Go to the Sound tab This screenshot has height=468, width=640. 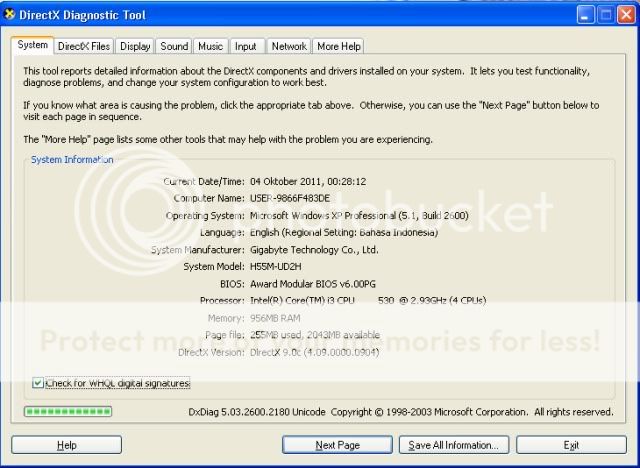[x=174, y=47]
